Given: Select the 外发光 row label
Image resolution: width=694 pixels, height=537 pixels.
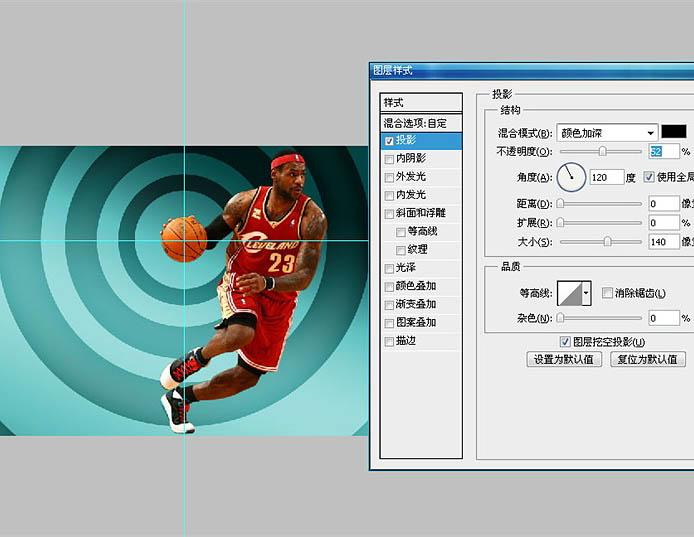Looking at the screenshot, I should [x=411, y=176].
